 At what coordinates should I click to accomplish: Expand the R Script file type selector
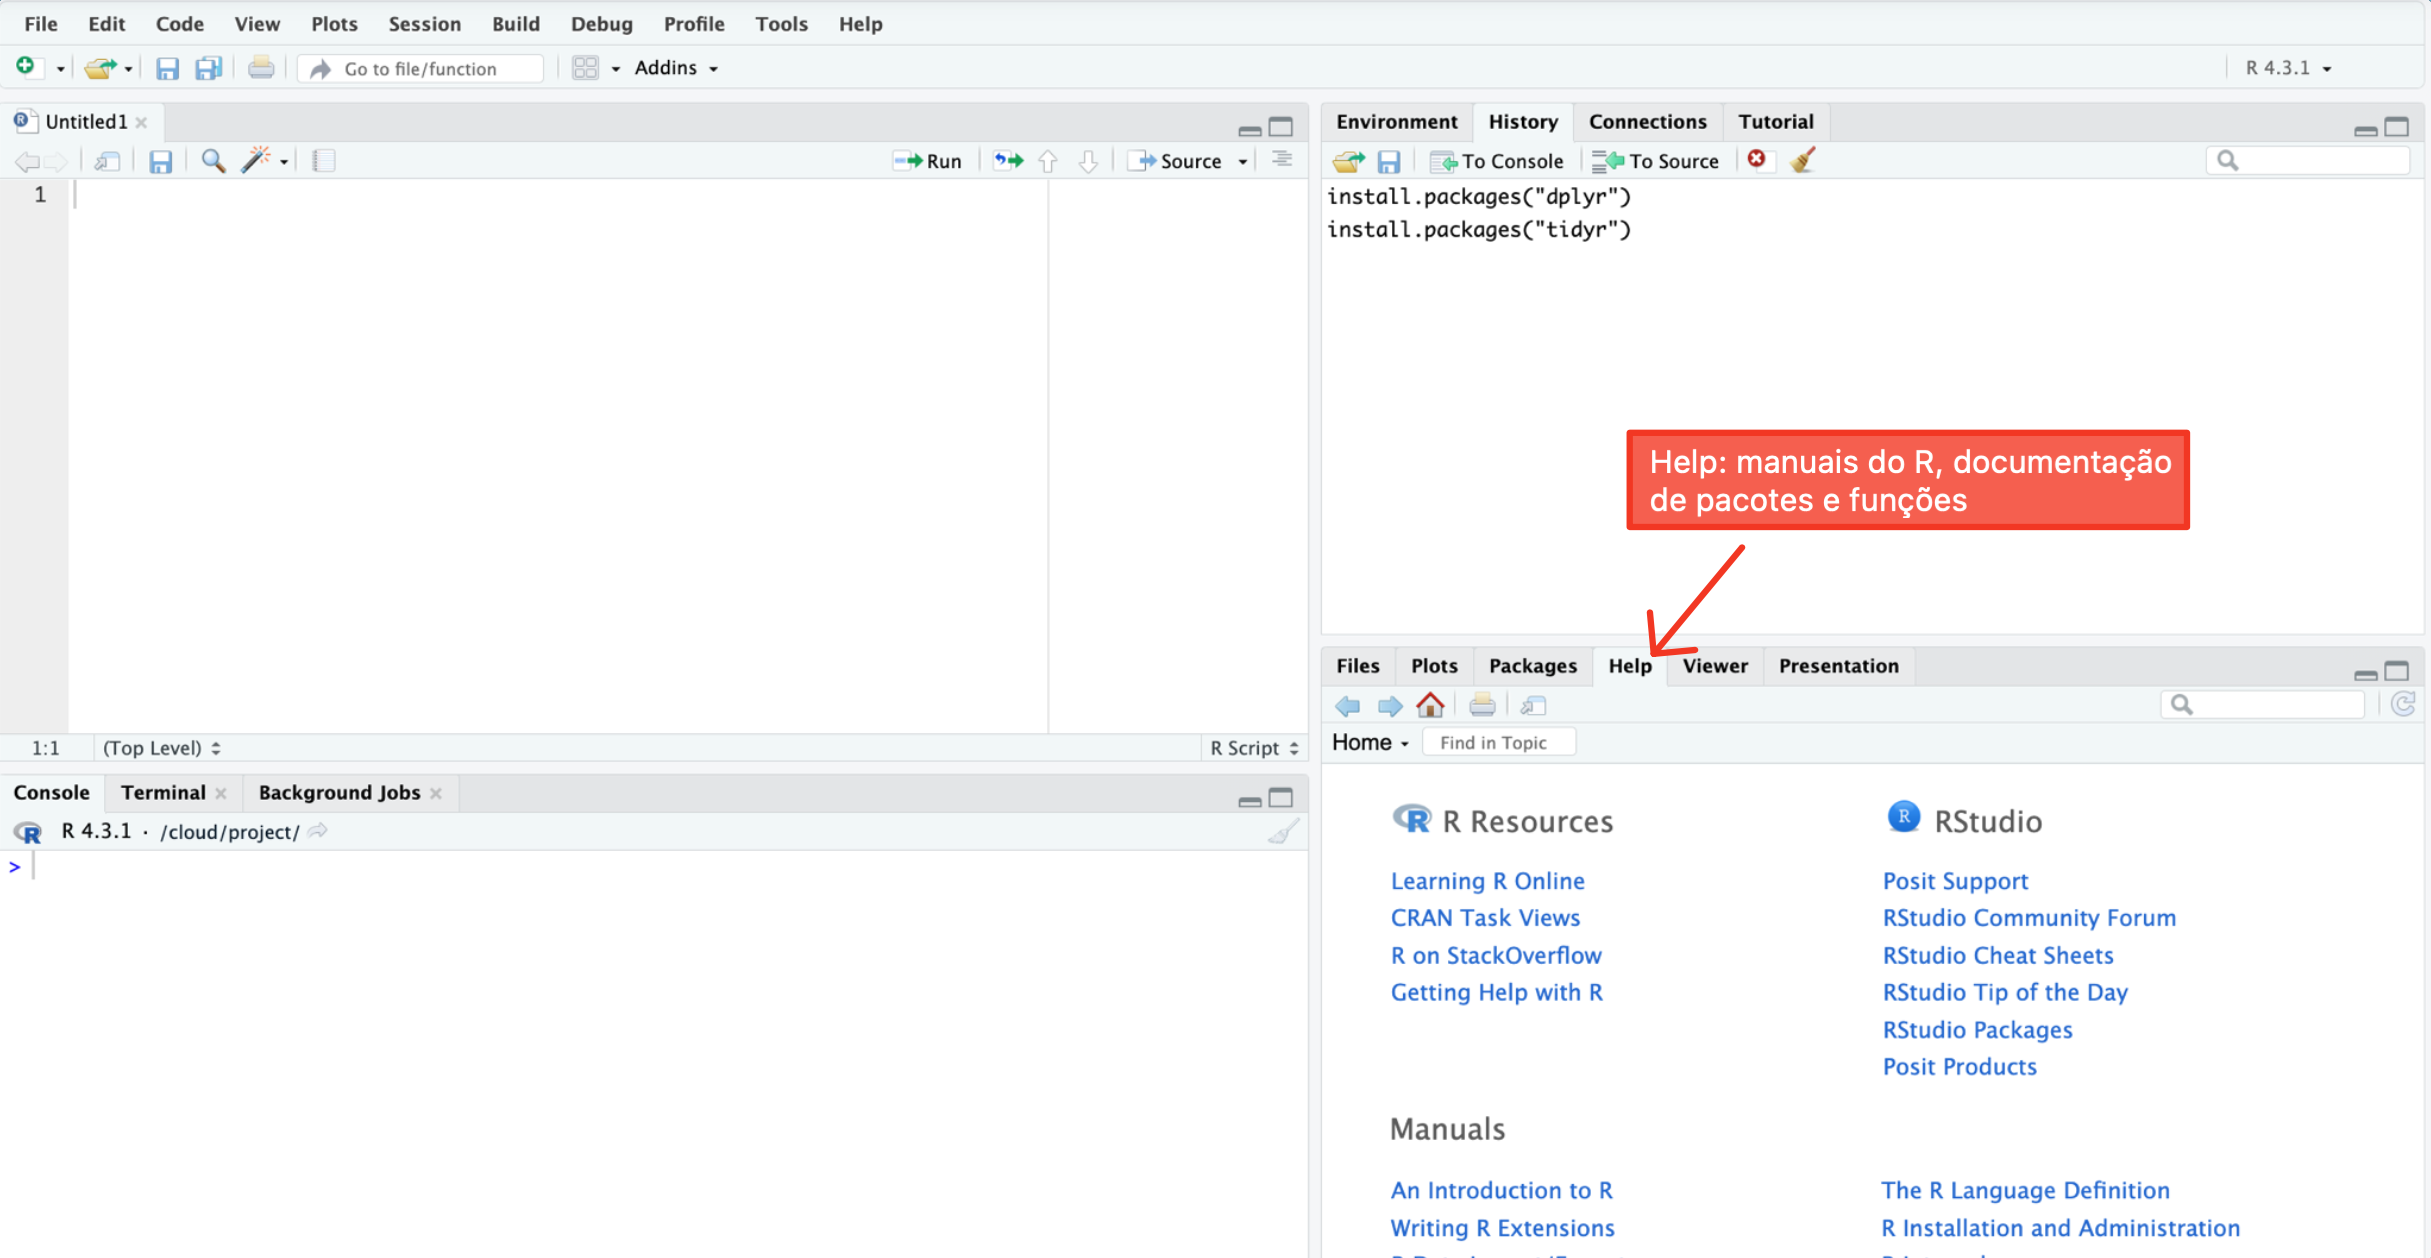click(1254, 748)
